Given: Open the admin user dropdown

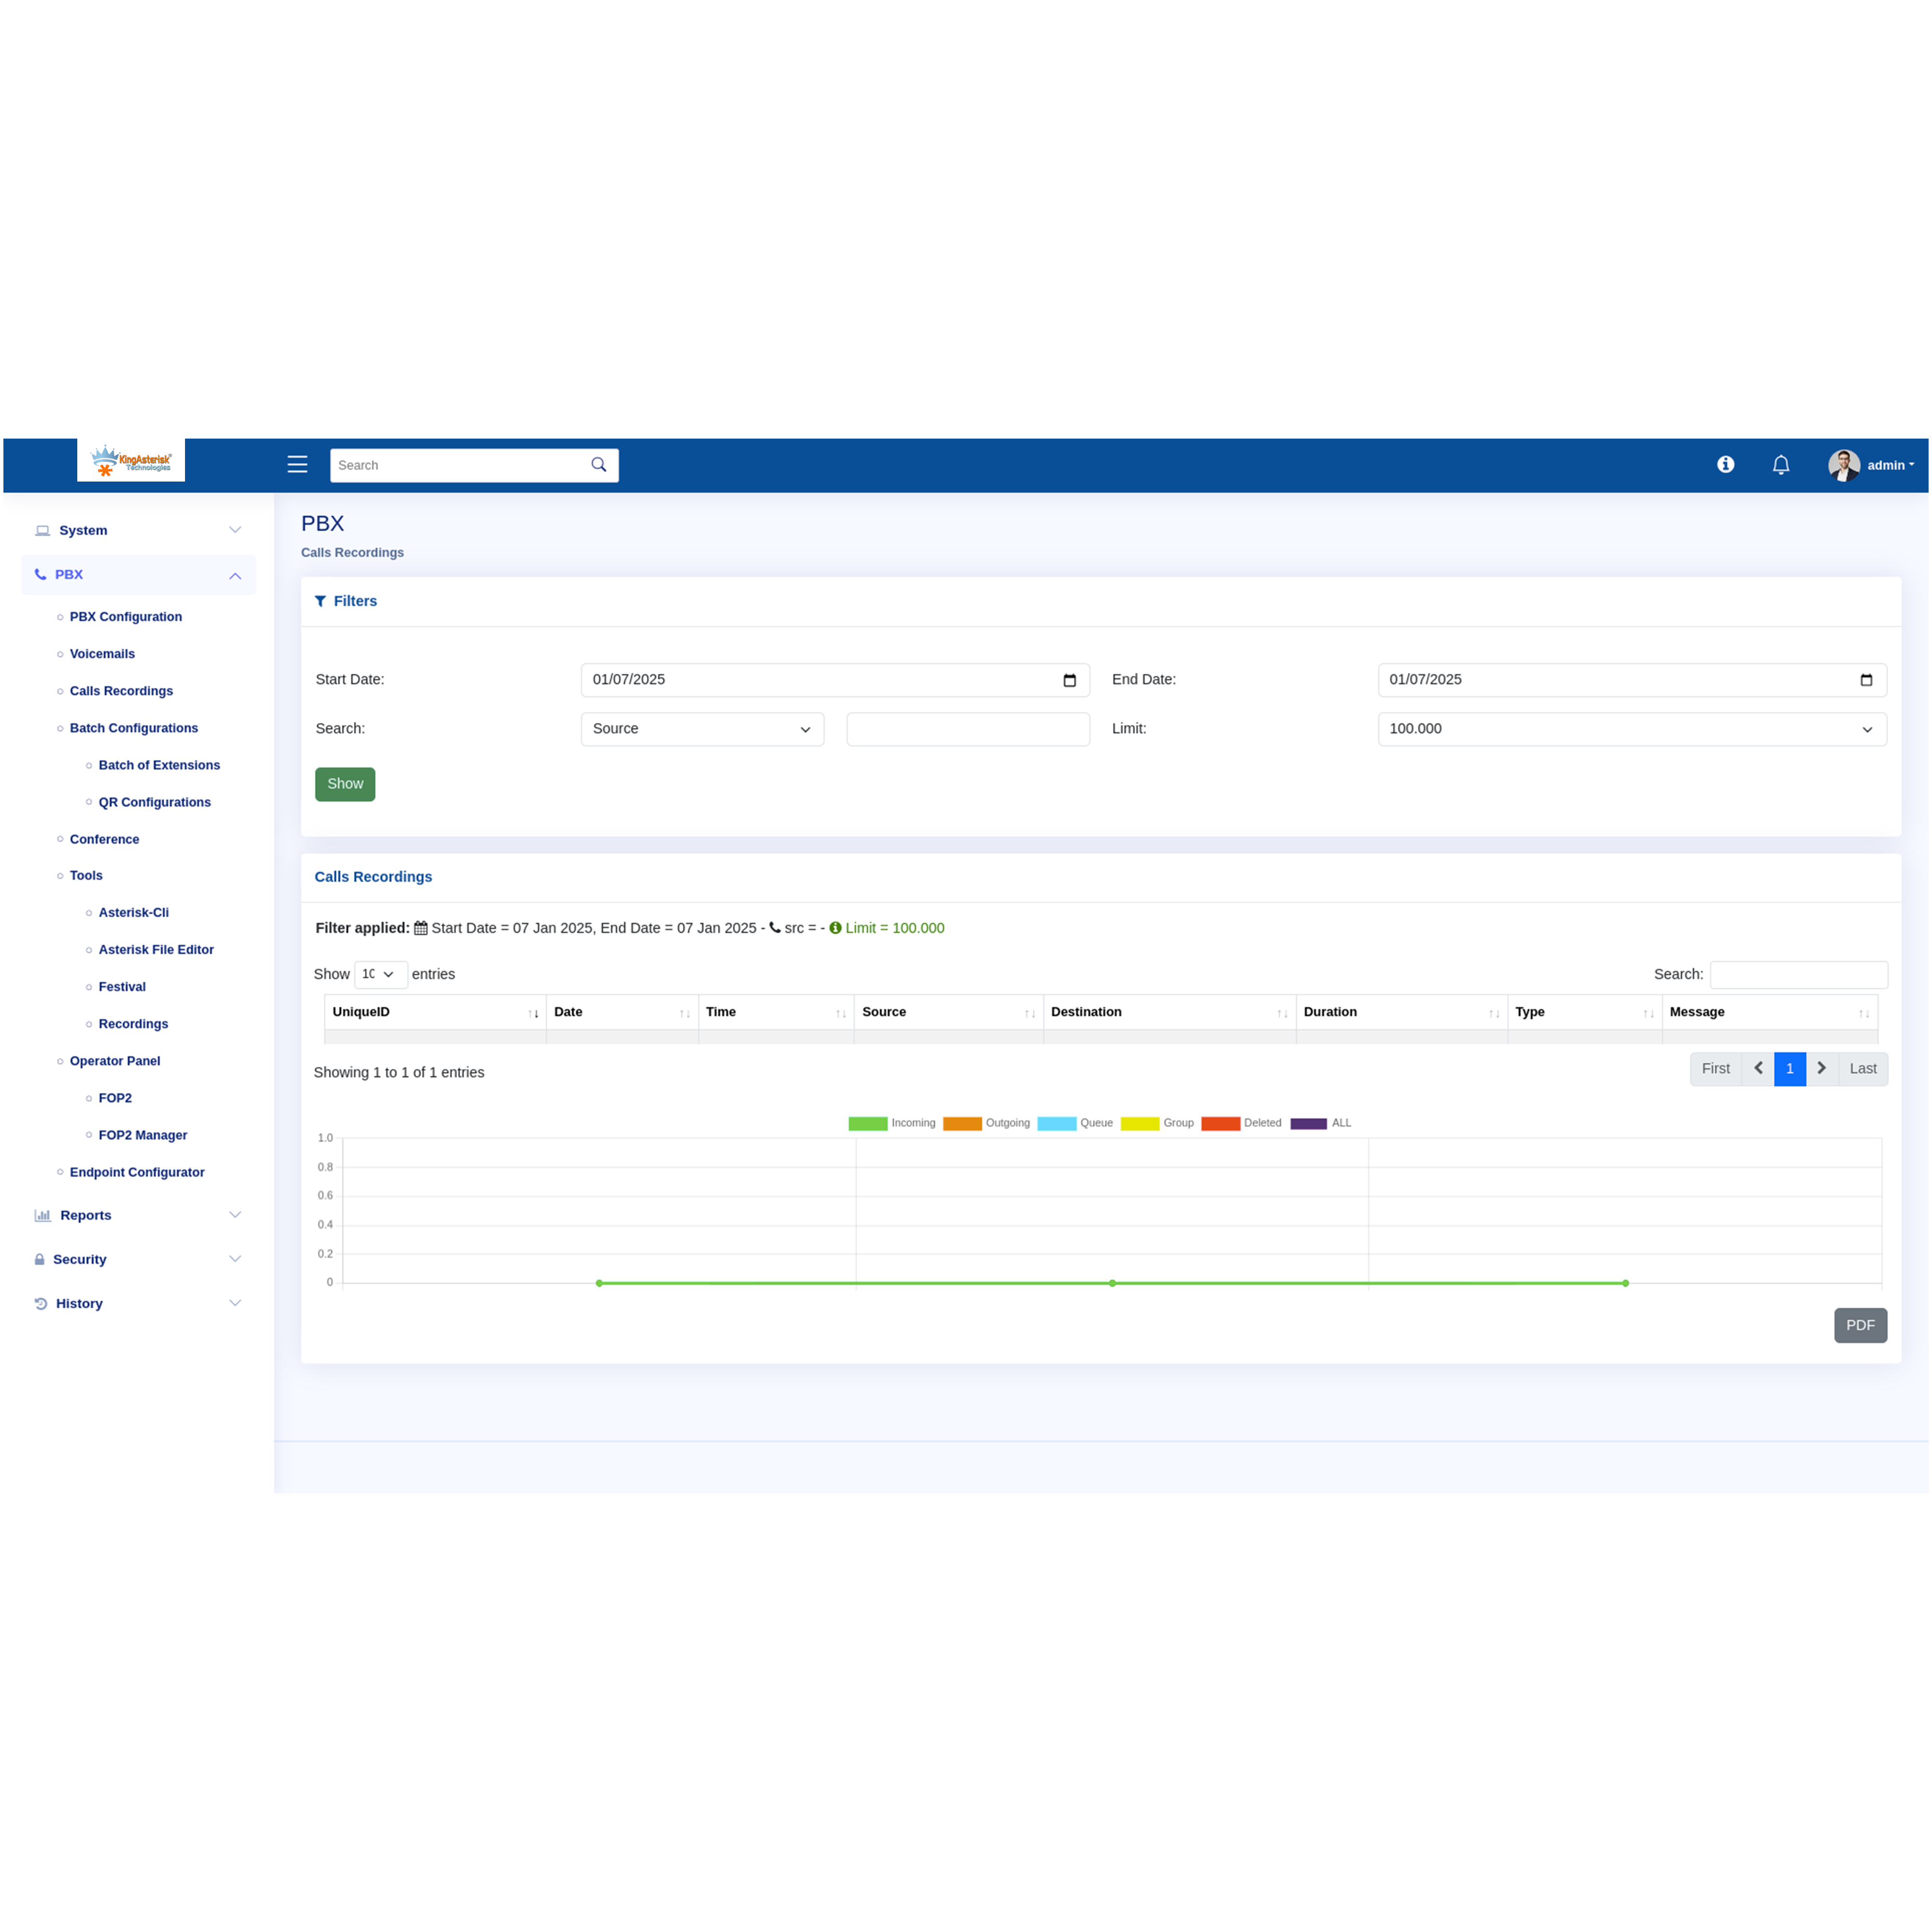Looking at the screenshot, I should point(1890,465).
